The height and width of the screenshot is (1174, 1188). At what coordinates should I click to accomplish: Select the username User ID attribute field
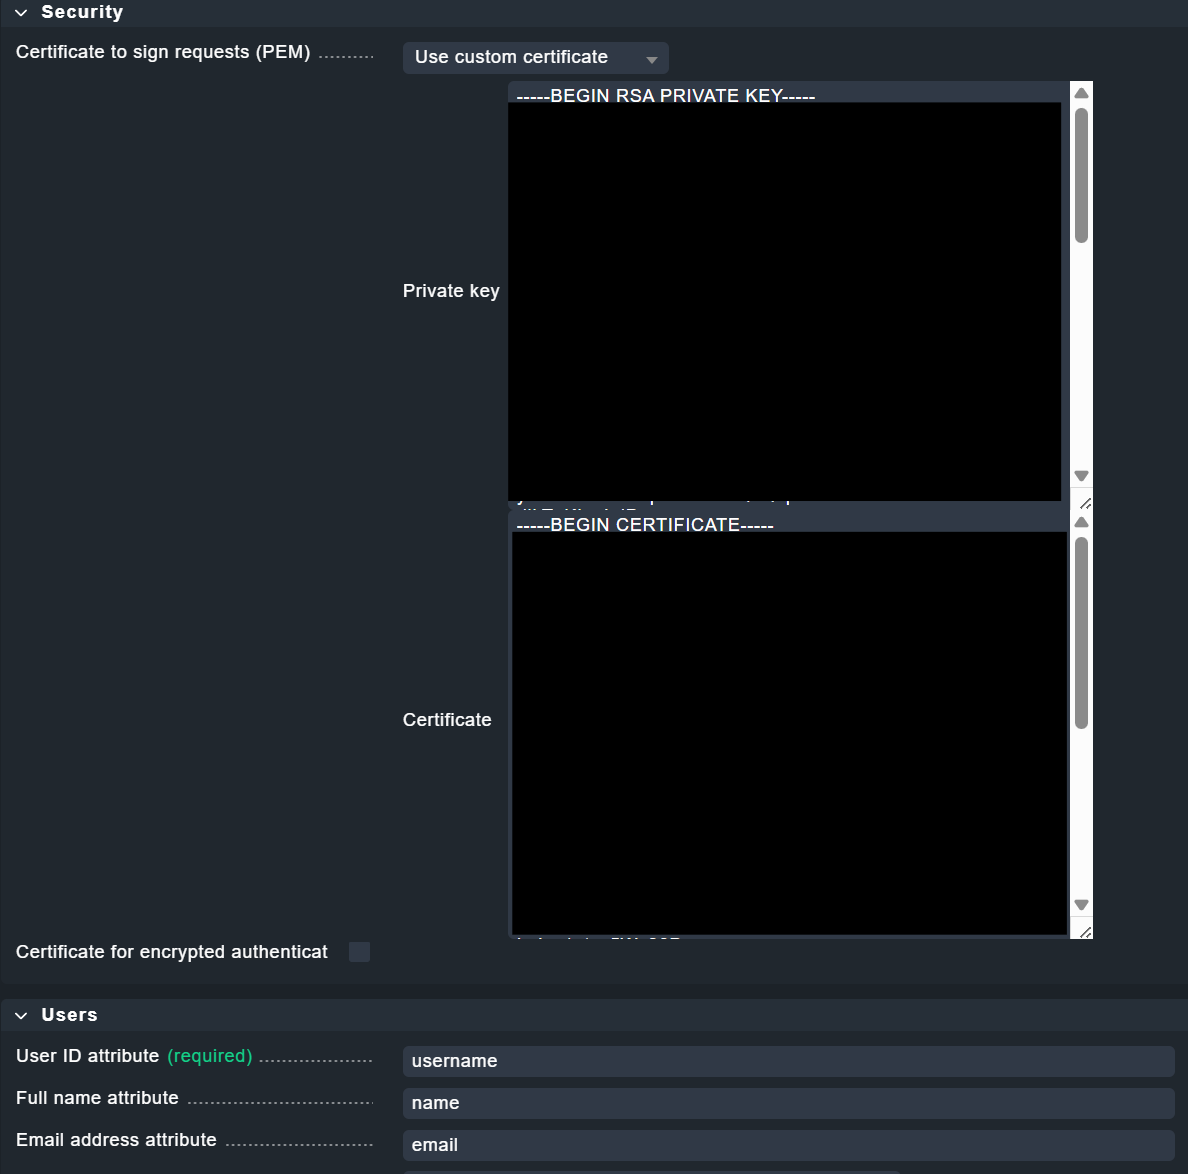(x=788, y=1061)
